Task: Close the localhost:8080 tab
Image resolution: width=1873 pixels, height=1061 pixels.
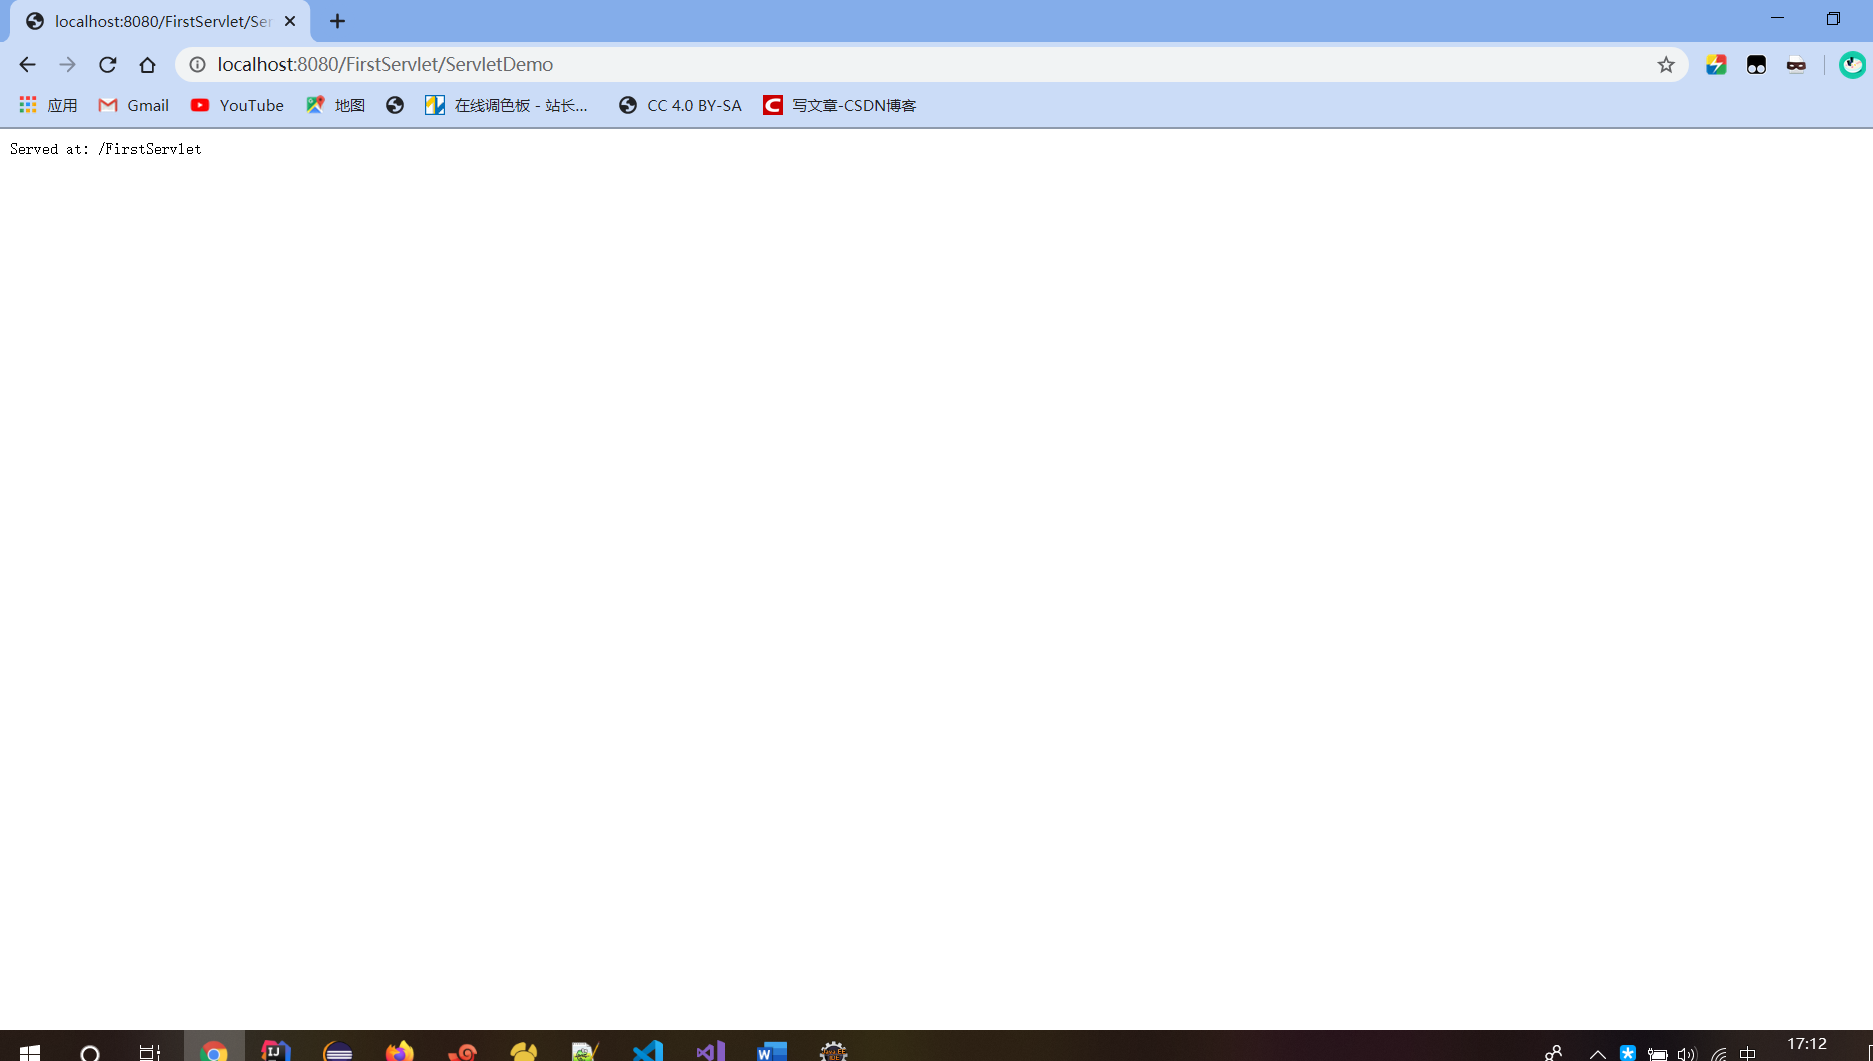Action: coord(290,21)
